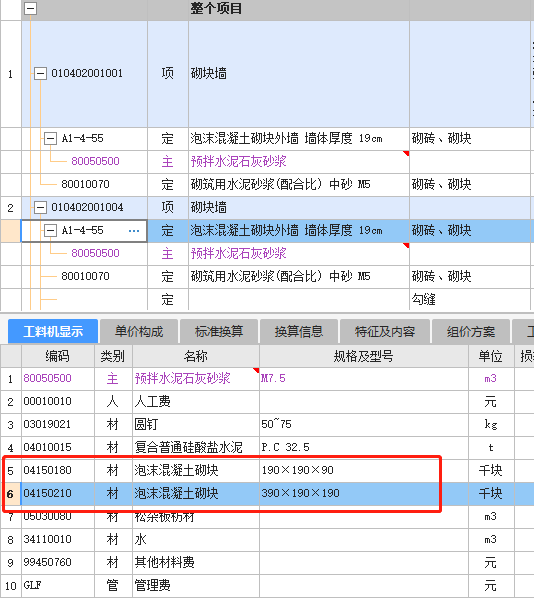Click 砌块墙 name of item 010402001004
The width and height of the screenshot is (534, 602).
209,207
